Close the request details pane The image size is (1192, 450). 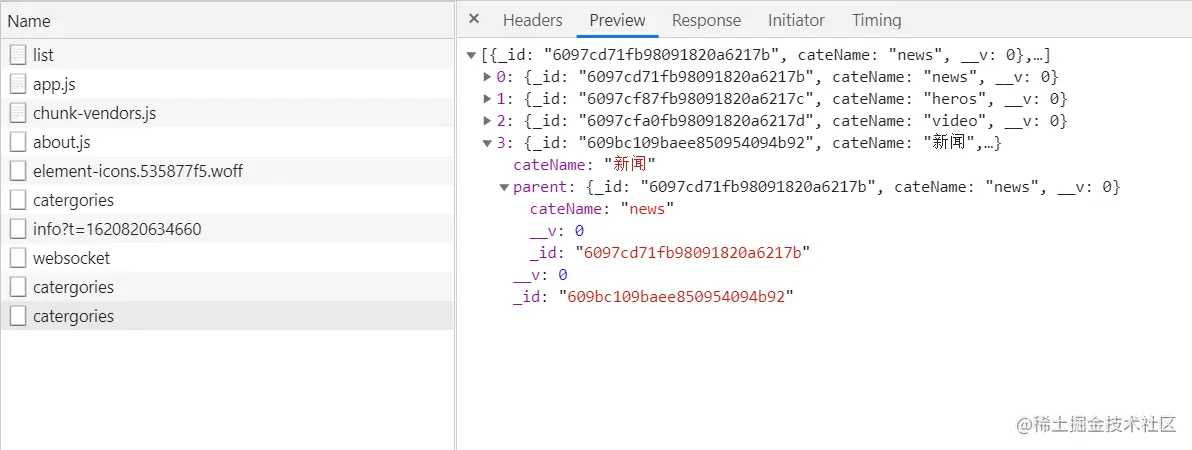474,20
